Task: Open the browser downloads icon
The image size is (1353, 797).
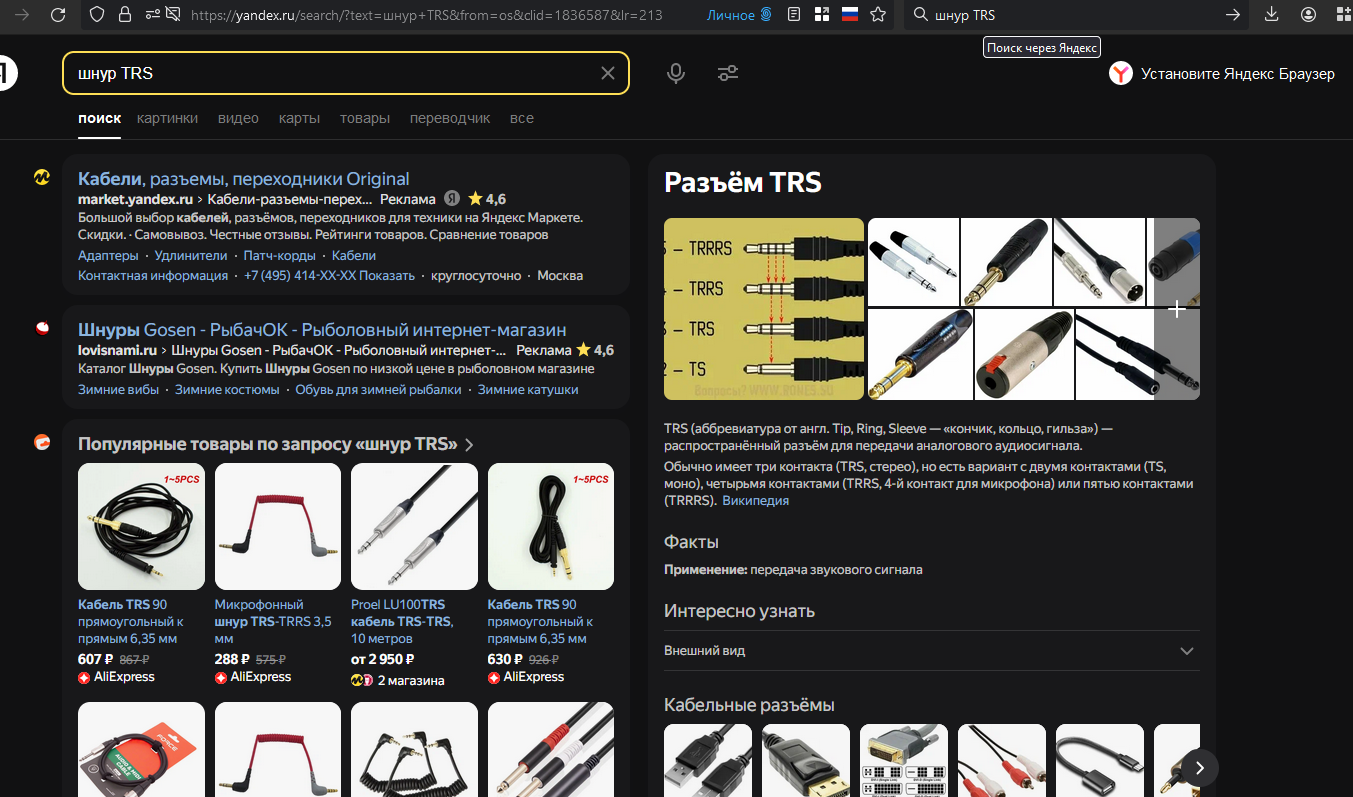Action: [1272, 15]
